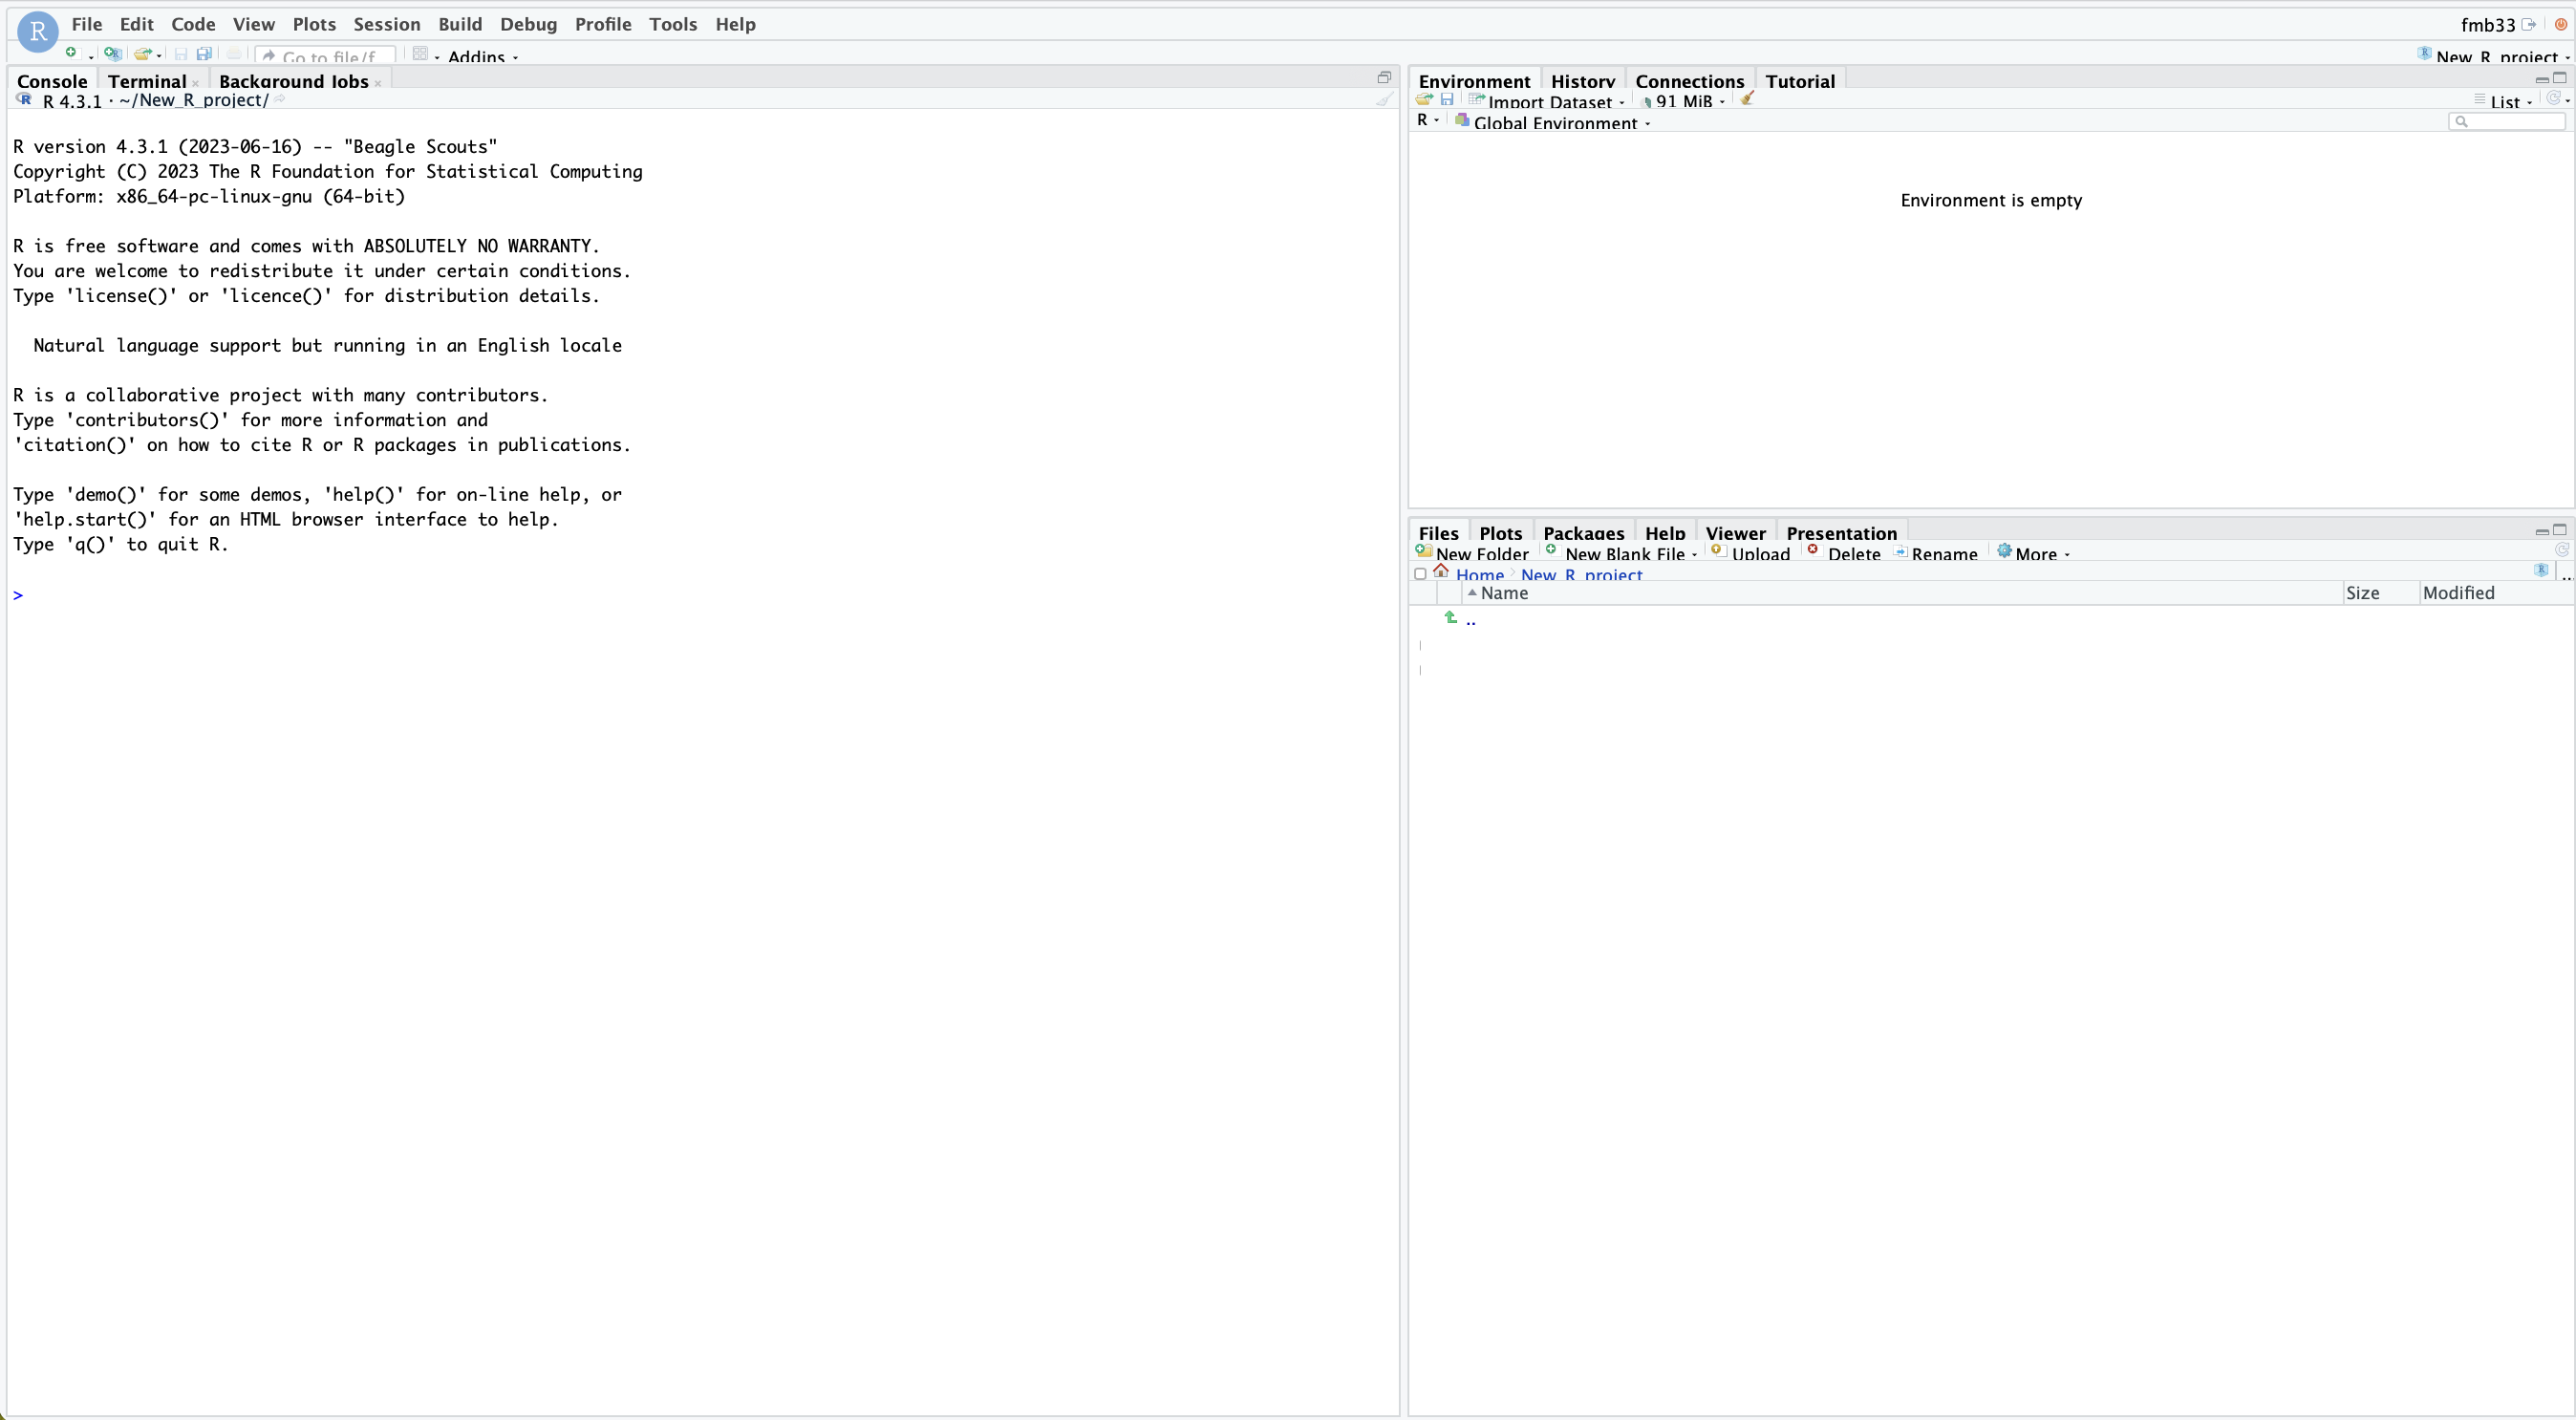The height and width of the screenshot is (1420, 2576).
Task: Click the Save all documents icon
Action: coord(204,54)
